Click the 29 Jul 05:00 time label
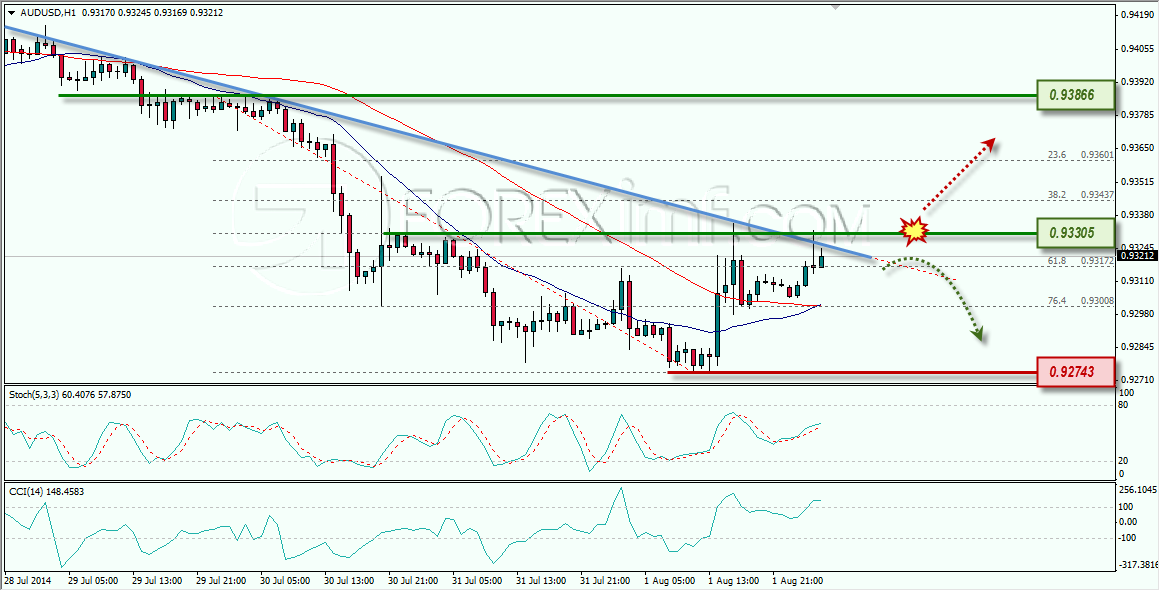Viewport: 1160px width, 591px height. pos(91,581)
